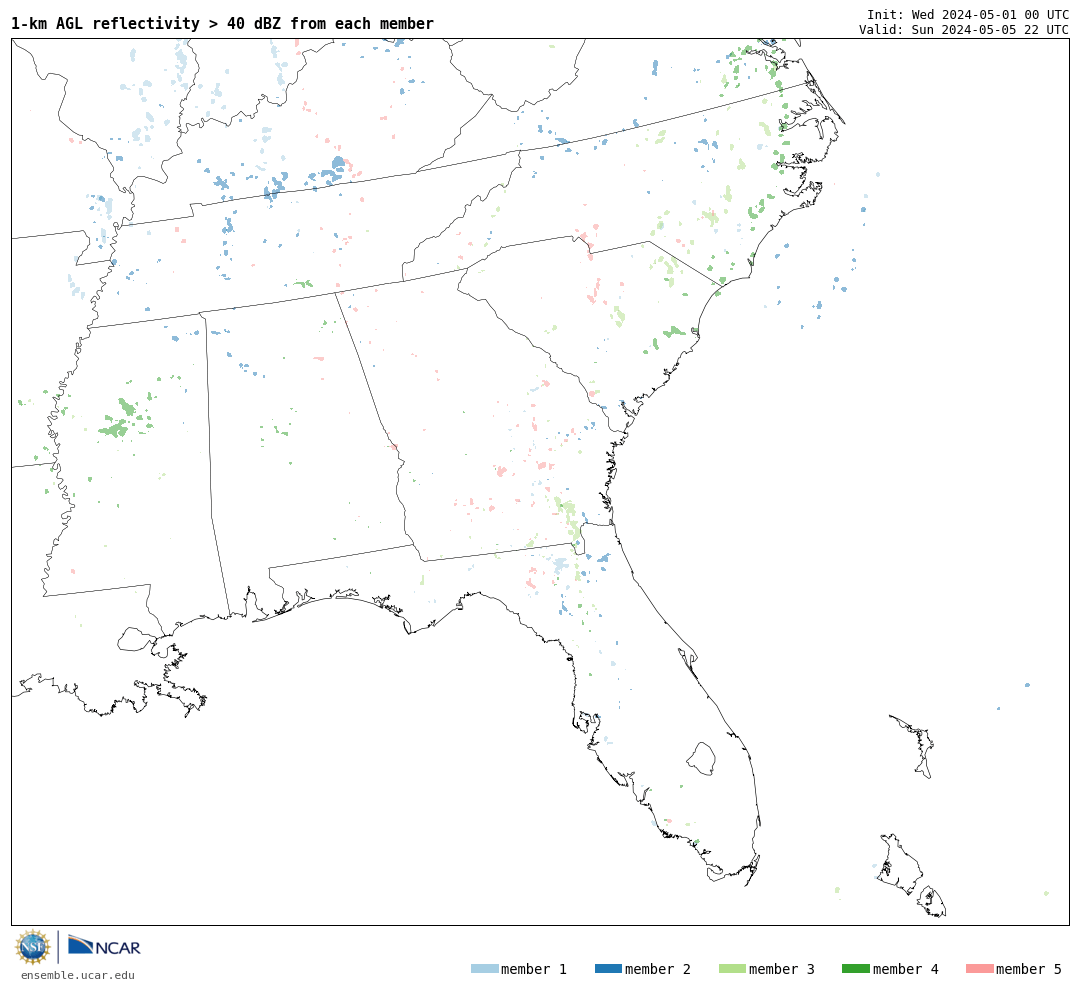The height and width of the screenshot is (988, 1080).
Task: Click the ensemble.ucar.edu text
Action: point(78,975)
